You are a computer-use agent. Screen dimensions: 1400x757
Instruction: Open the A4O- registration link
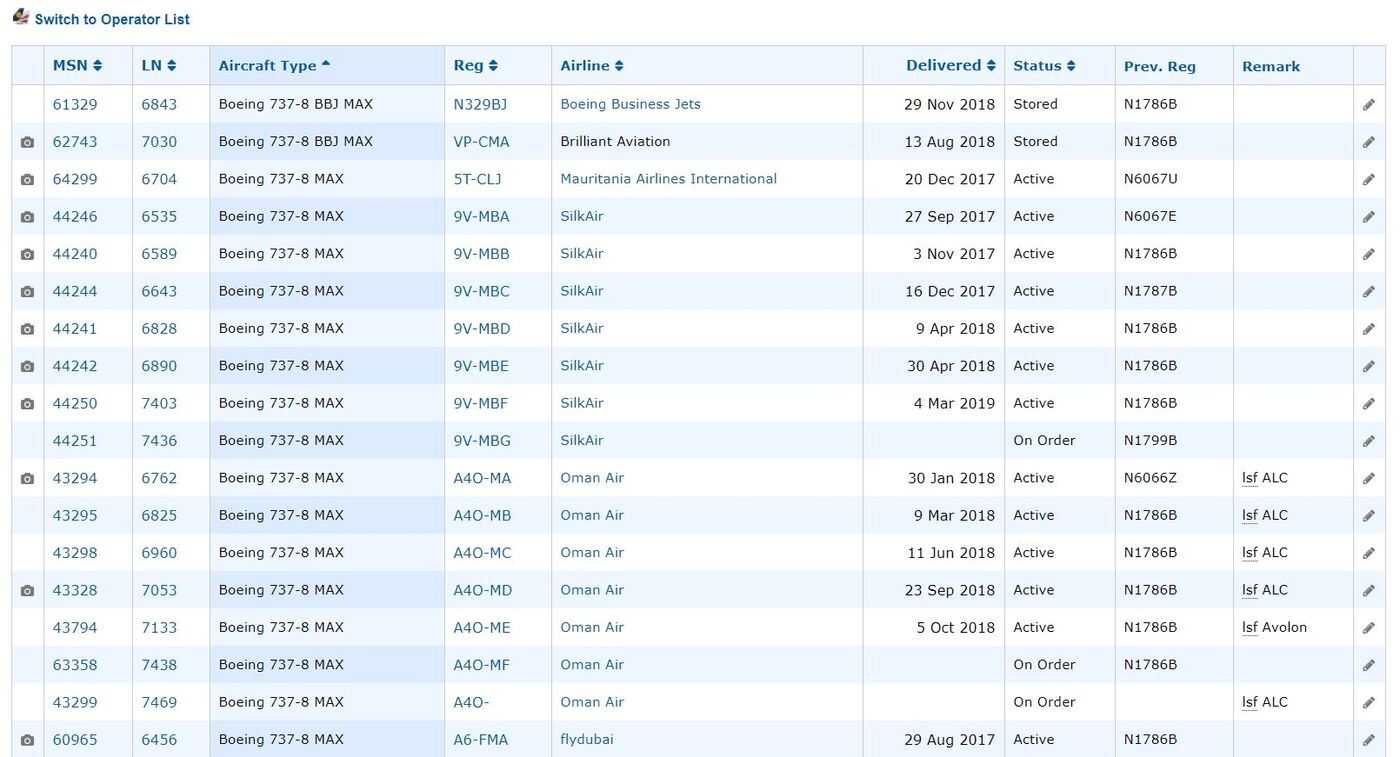point(471,702)
